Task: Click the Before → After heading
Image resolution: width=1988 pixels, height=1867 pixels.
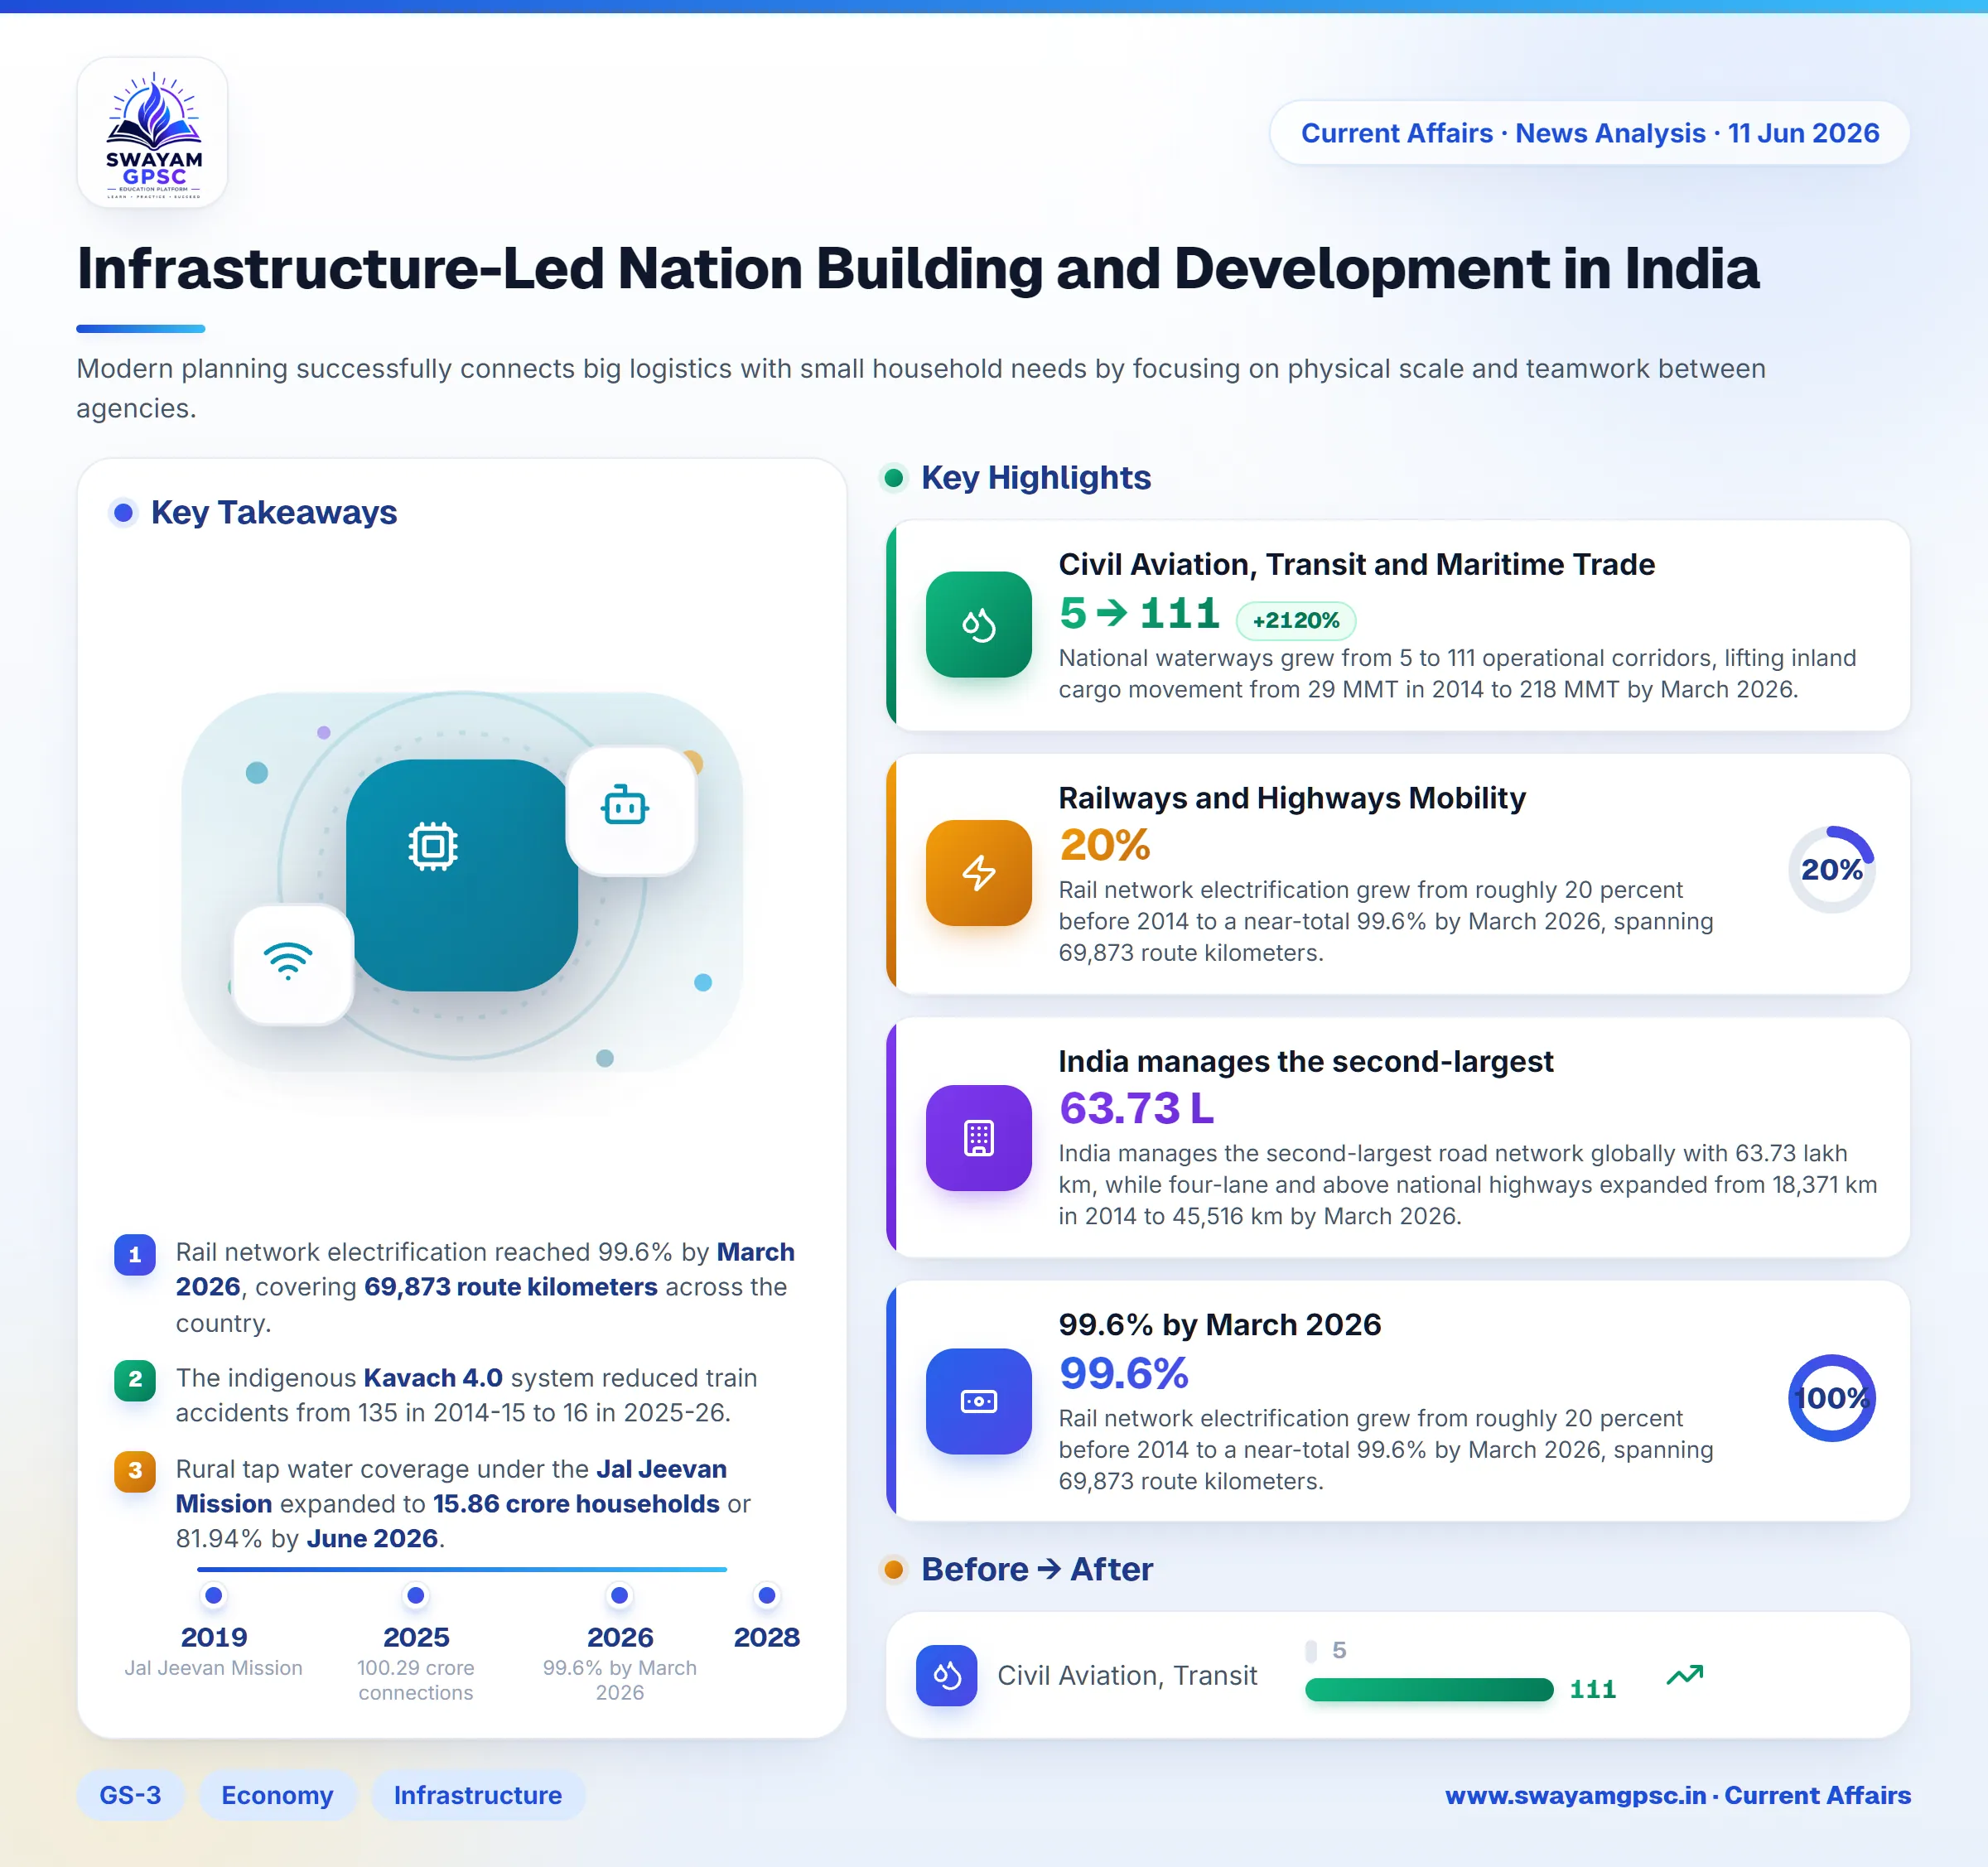Action: click(x=1037, y=1569)
